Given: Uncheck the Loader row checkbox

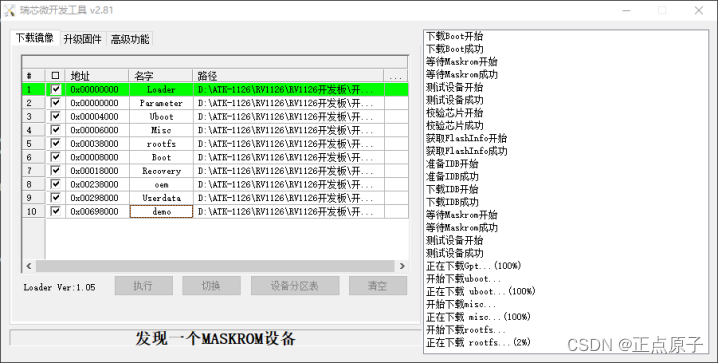Looking at the screenshot, I should [x=55, y=89].
